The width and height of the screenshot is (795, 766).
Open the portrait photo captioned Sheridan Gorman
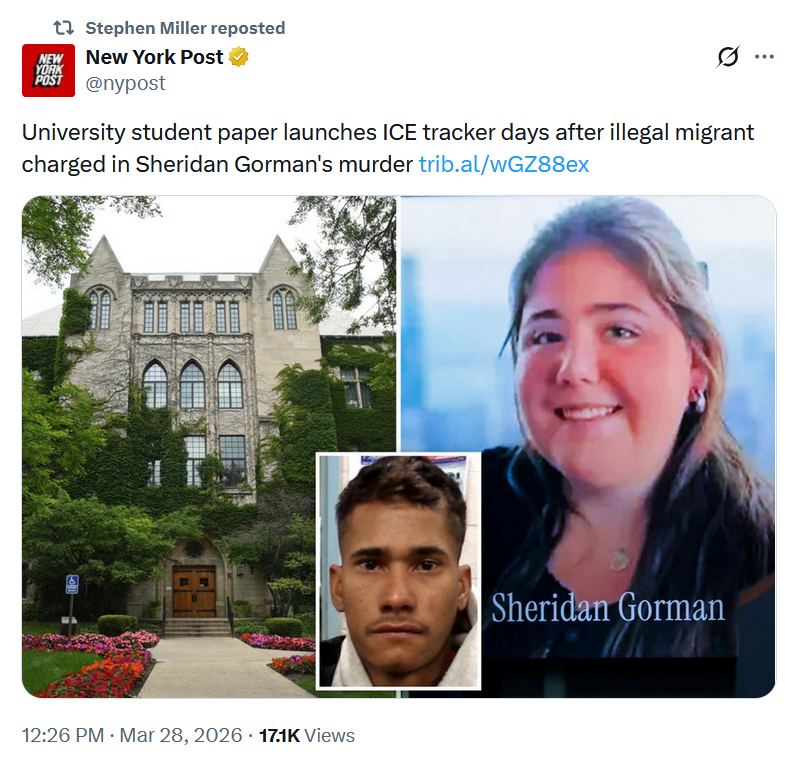588,446
